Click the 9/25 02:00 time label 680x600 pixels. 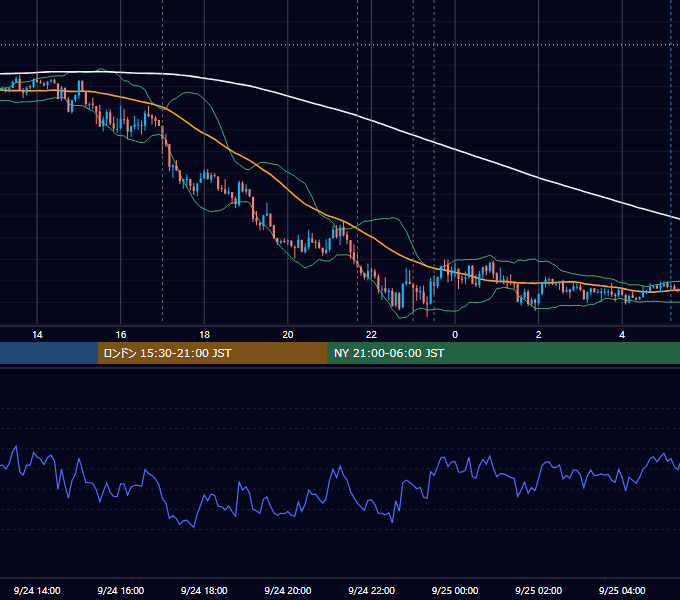point(538,590)
